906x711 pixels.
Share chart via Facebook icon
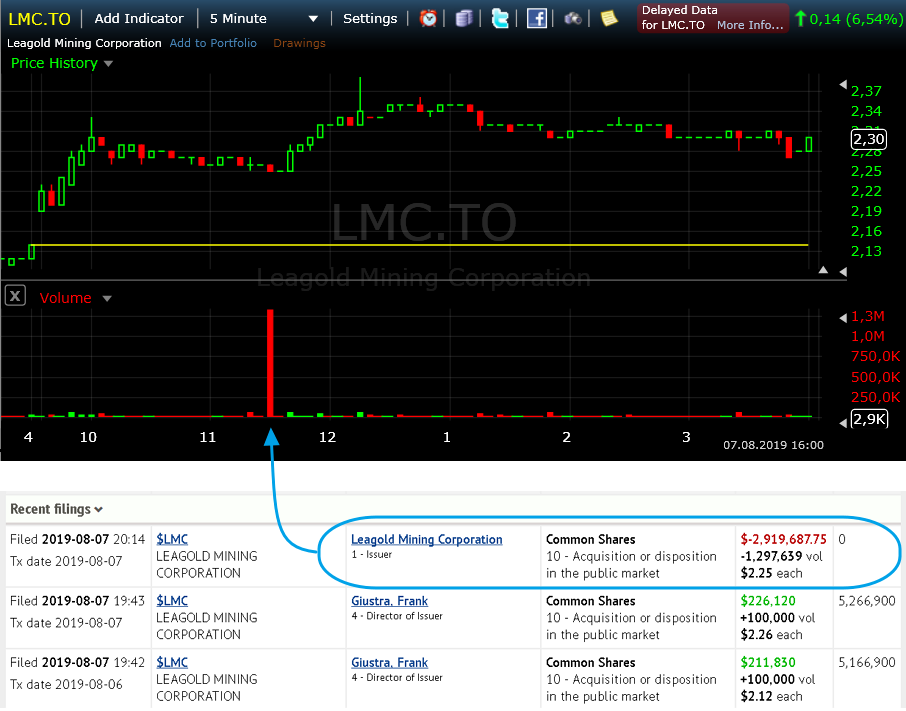(x=537, y=18)
